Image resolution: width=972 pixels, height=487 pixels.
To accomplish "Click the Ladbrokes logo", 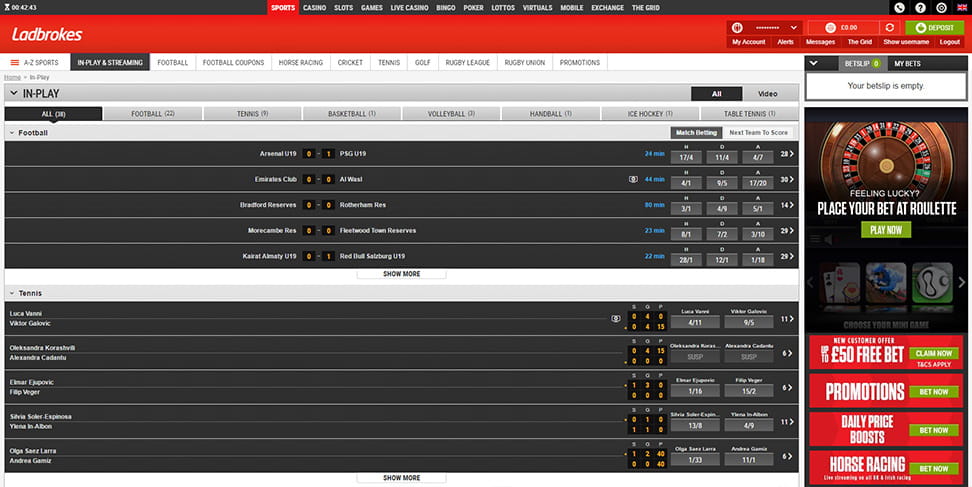I will [47, 35].
